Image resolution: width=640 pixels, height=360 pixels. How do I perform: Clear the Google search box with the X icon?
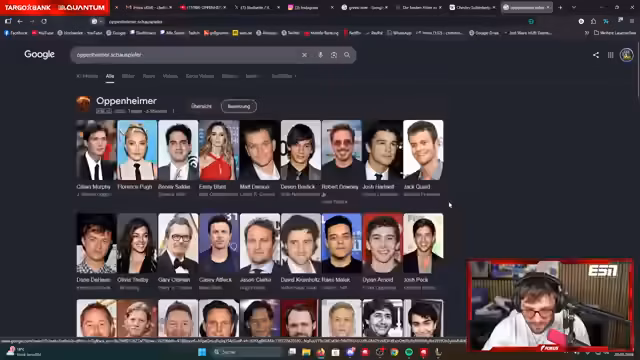[x=304, y=55]
